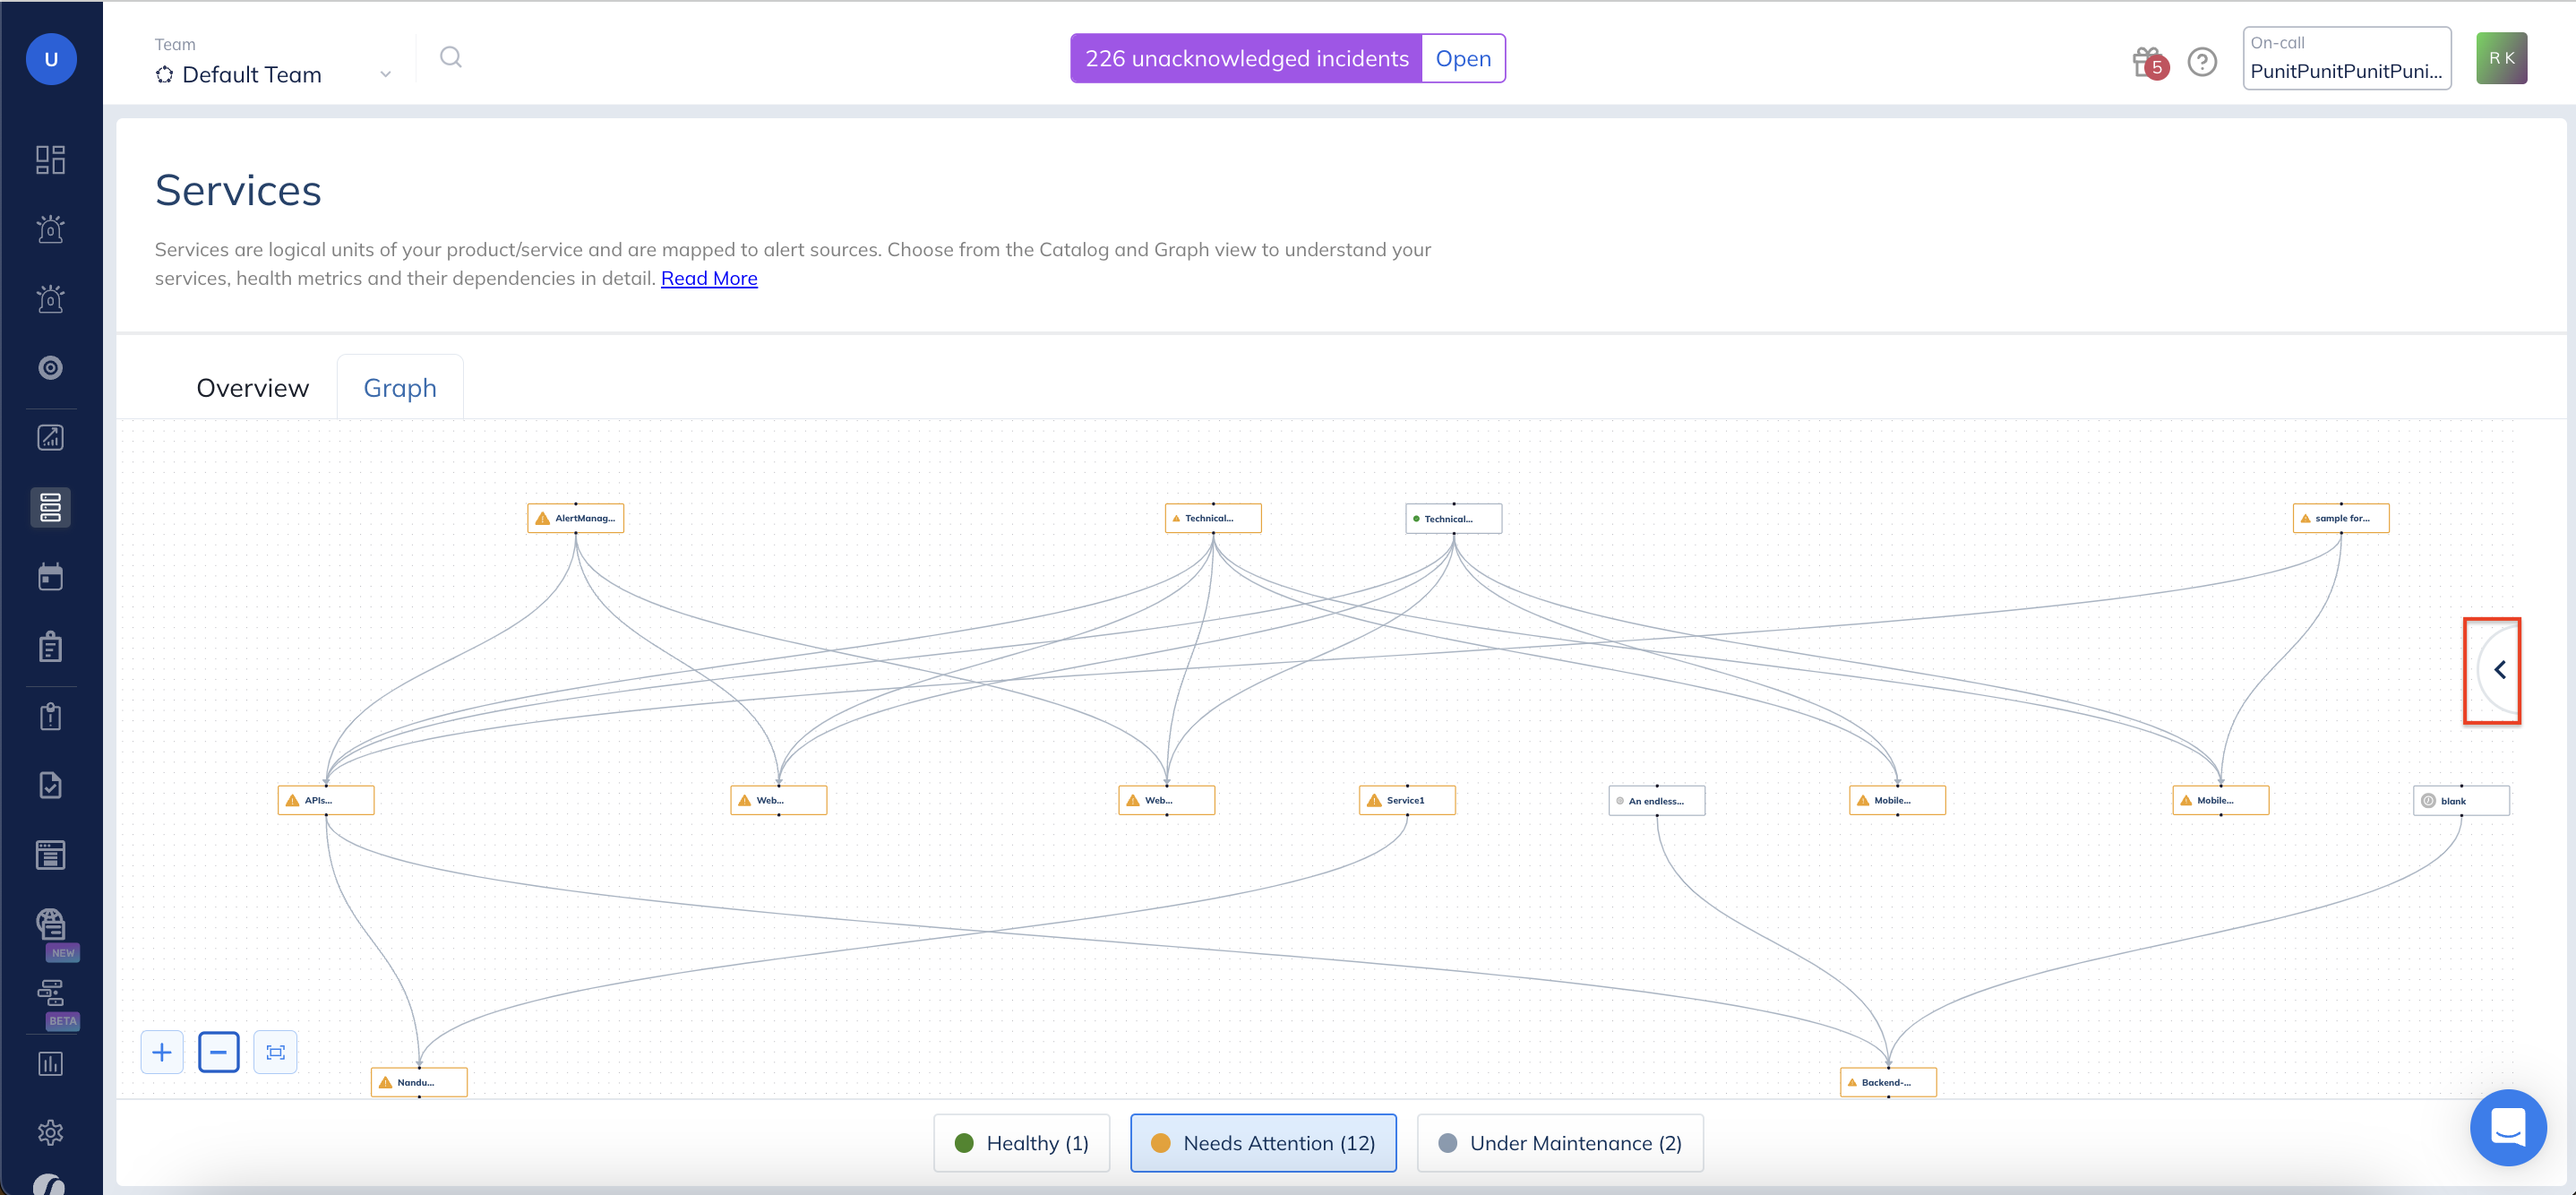Switch to the Overview tab
Screen dimensions: 2576x1195
pyautogui.click(x=252, y=388)
